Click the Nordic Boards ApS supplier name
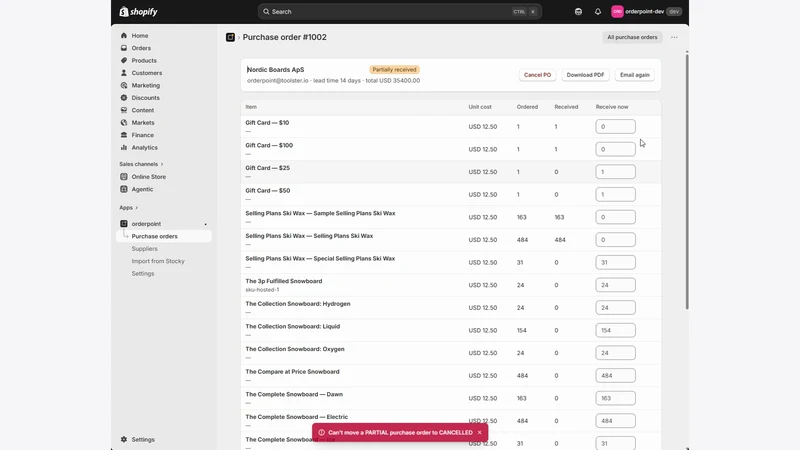Image resolution: width=800 pixels, height=450 pixels. pos(276,69)
